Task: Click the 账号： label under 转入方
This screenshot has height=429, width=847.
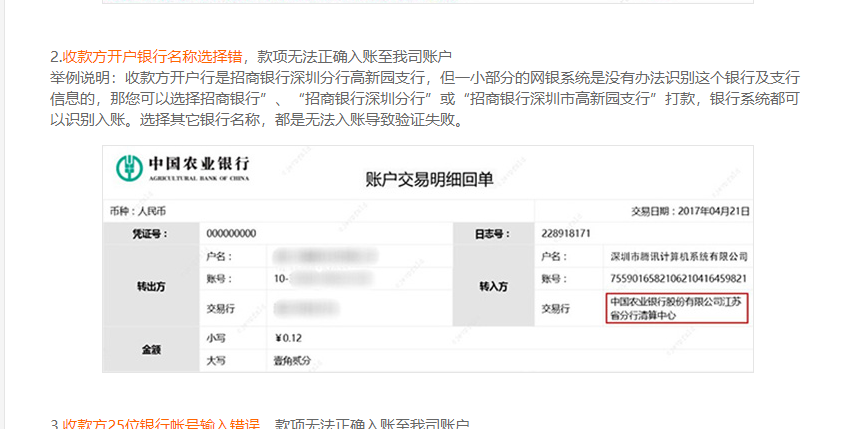Action: tap(554, 279)
